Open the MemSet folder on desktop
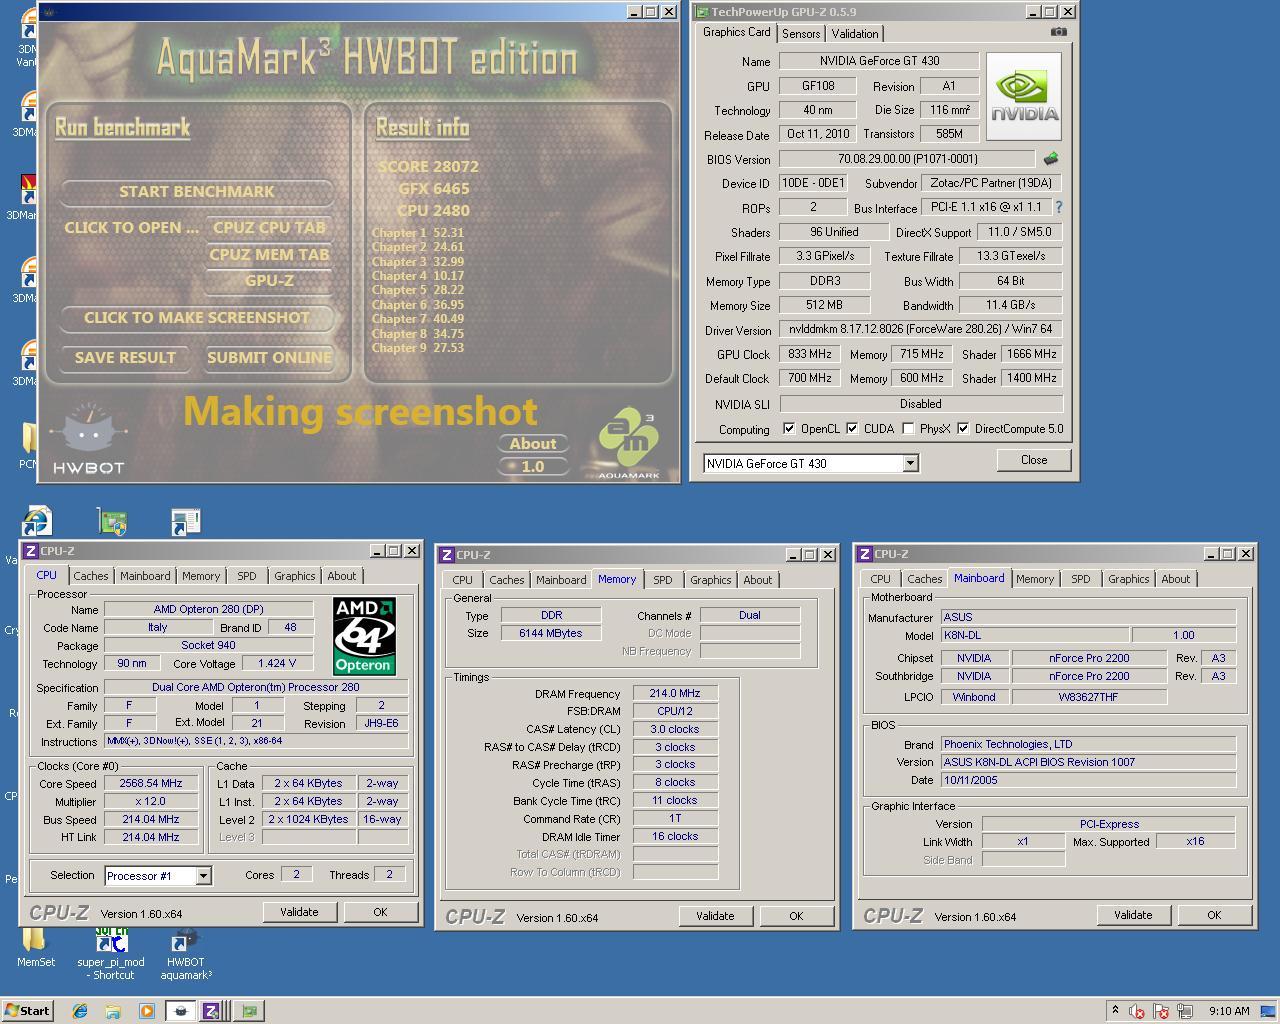1280x1024 pixels. (35, 947)
